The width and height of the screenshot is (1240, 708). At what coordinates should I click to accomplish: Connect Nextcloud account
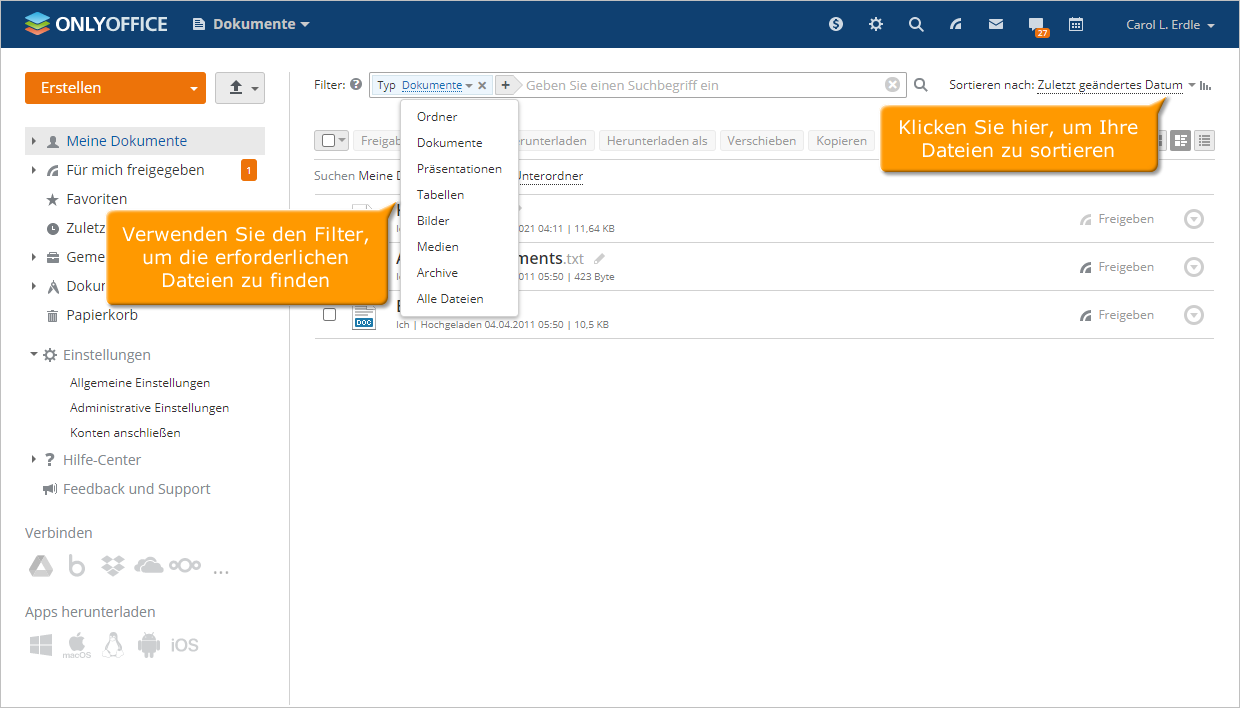(x=185, y=566)
